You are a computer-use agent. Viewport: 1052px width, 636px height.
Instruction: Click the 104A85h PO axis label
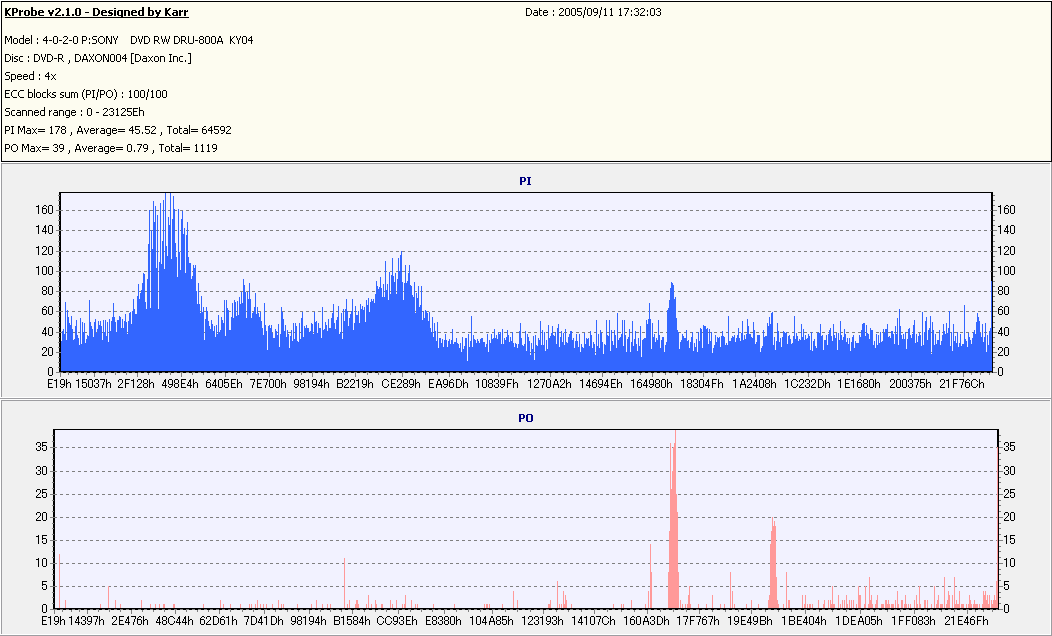[x=492, y=621]
